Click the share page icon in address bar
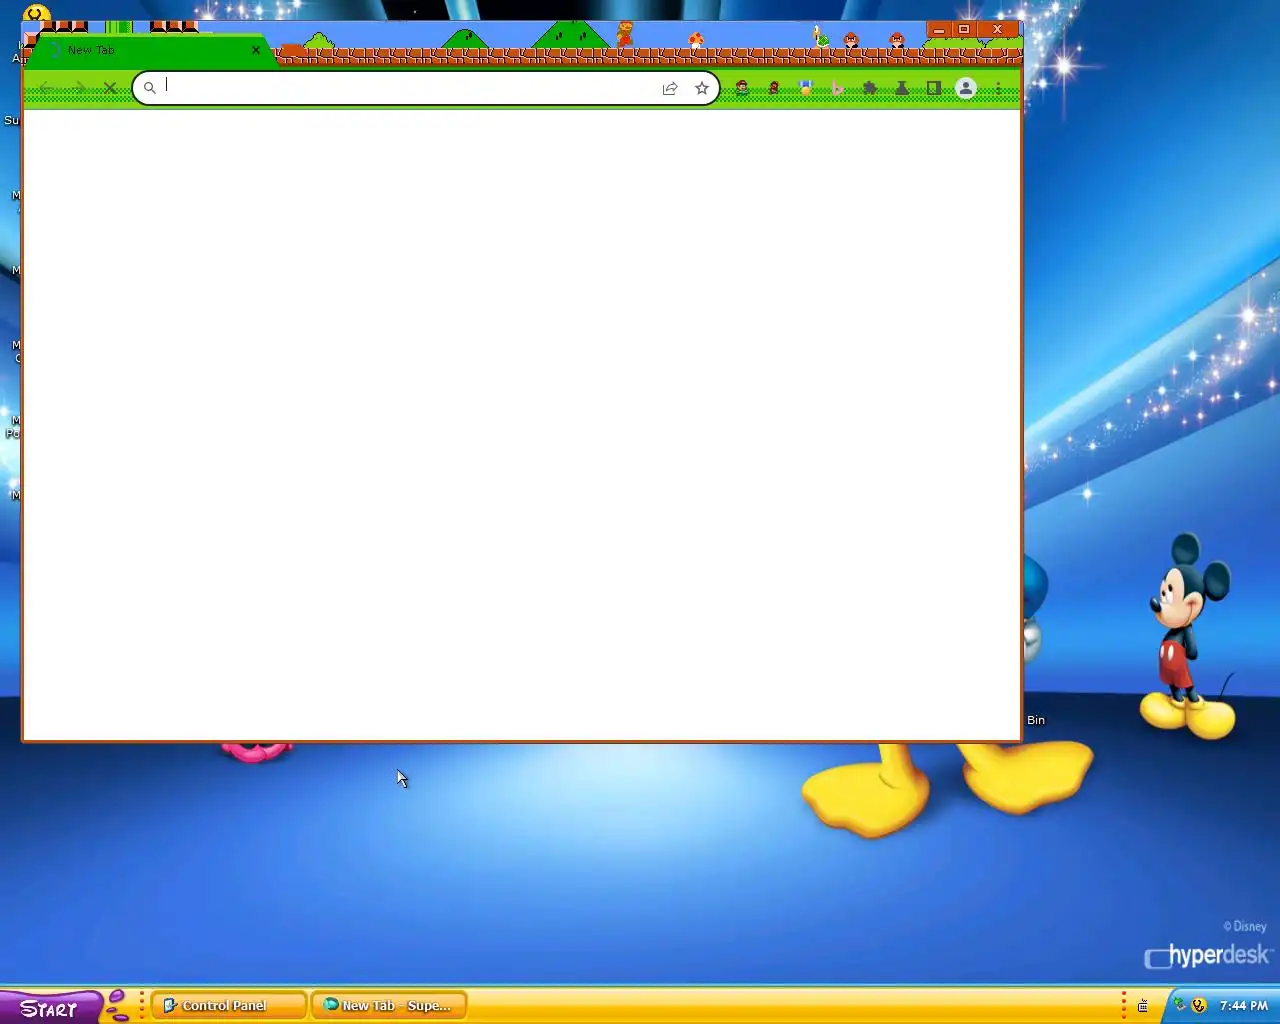This screenshot has height=1024, width=1280. pyautogui.click(x=670, y=88)
